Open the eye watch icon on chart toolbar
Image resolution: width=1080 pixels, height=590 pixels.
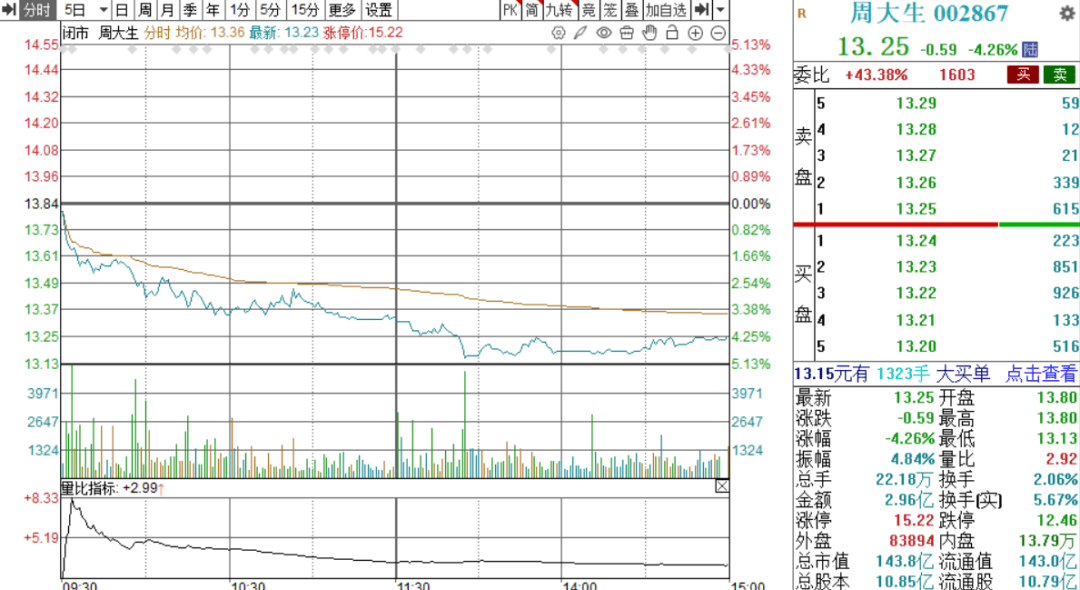602,33
